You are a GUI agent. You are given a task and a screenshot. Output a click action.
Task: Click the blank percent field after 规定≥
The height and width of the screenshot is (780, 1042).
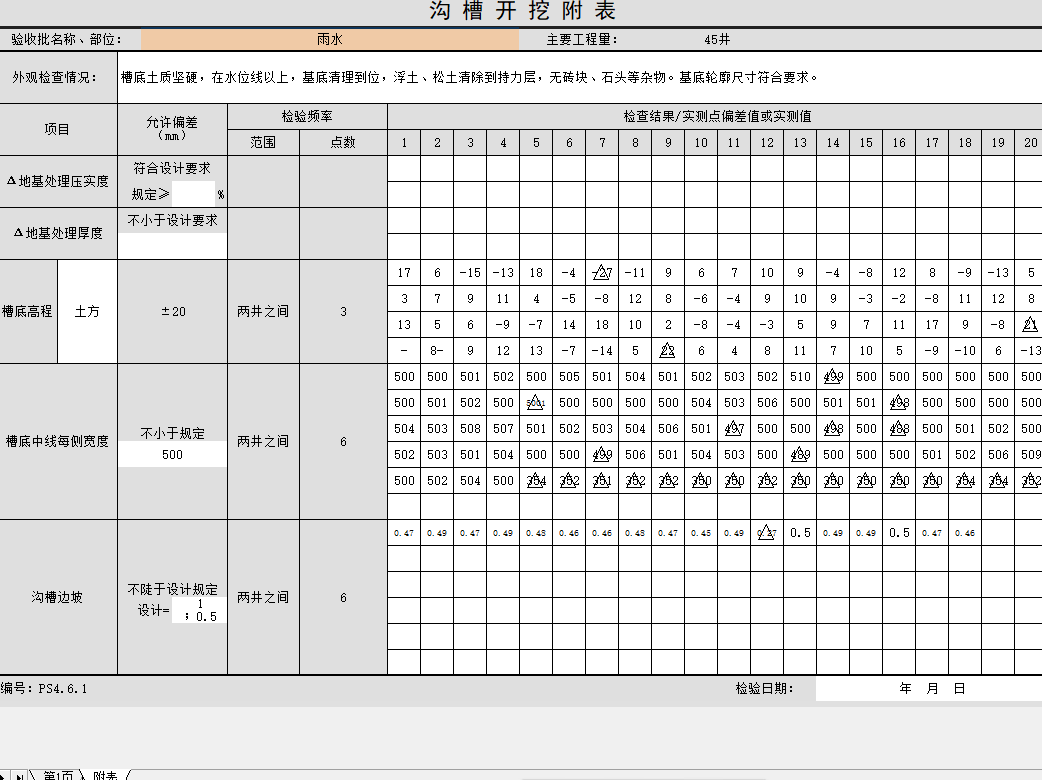(193, 195)
